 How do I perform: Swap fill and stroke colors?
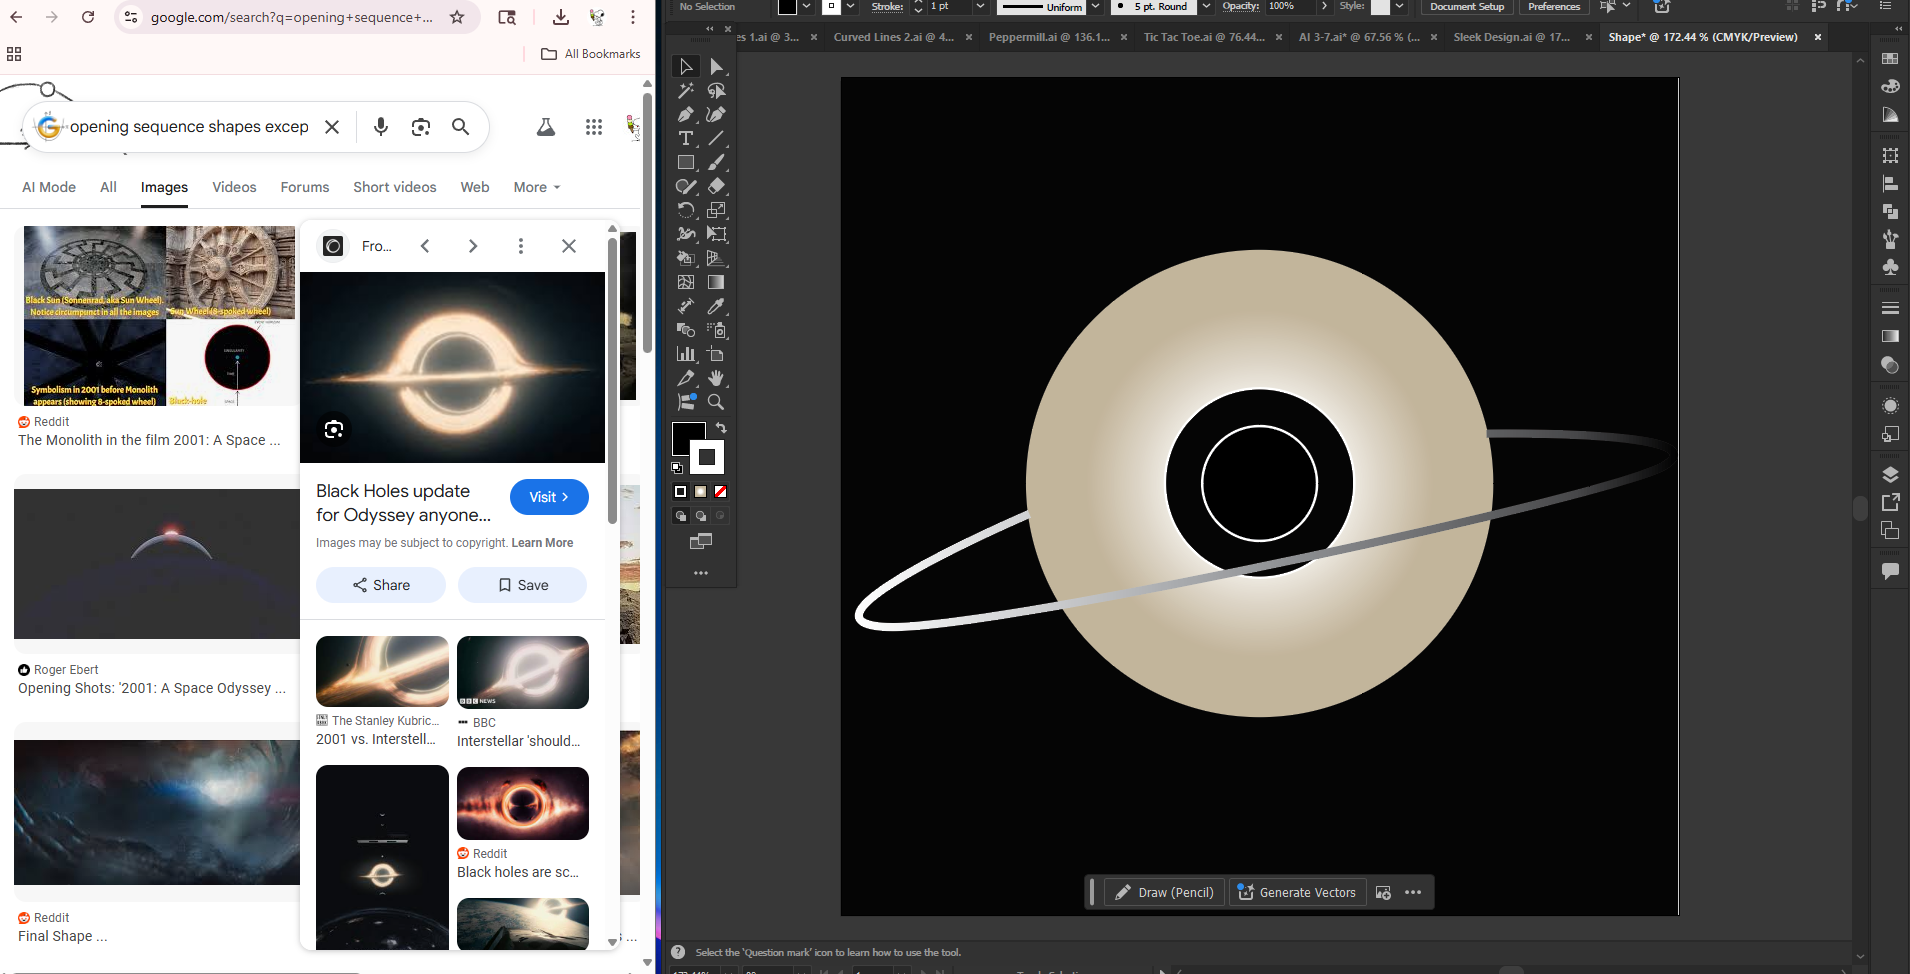point(721,427)
